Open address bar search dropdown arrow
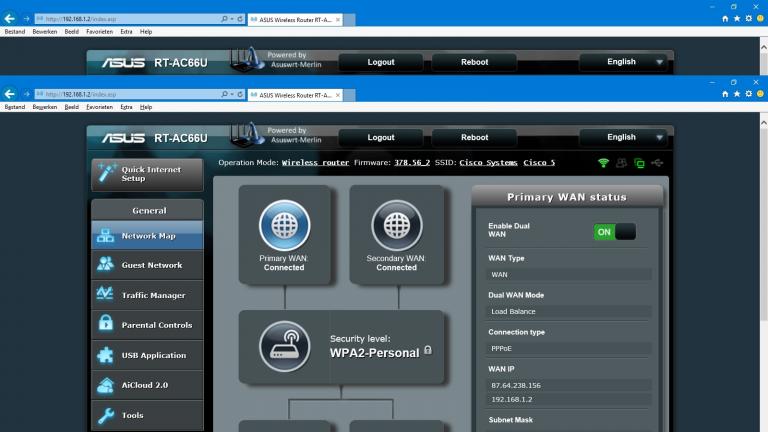The width and height of the screenshot is (768, 432). pos(231,94)
